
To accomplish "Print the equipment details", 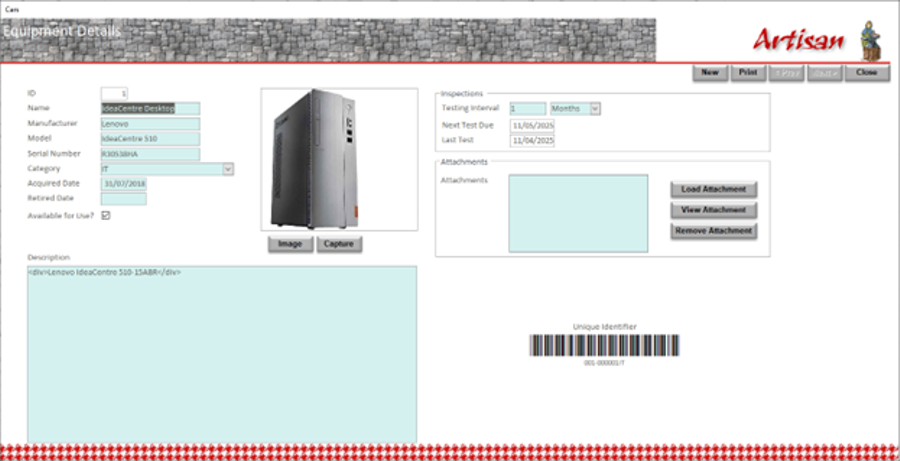I will pos(746,73).
